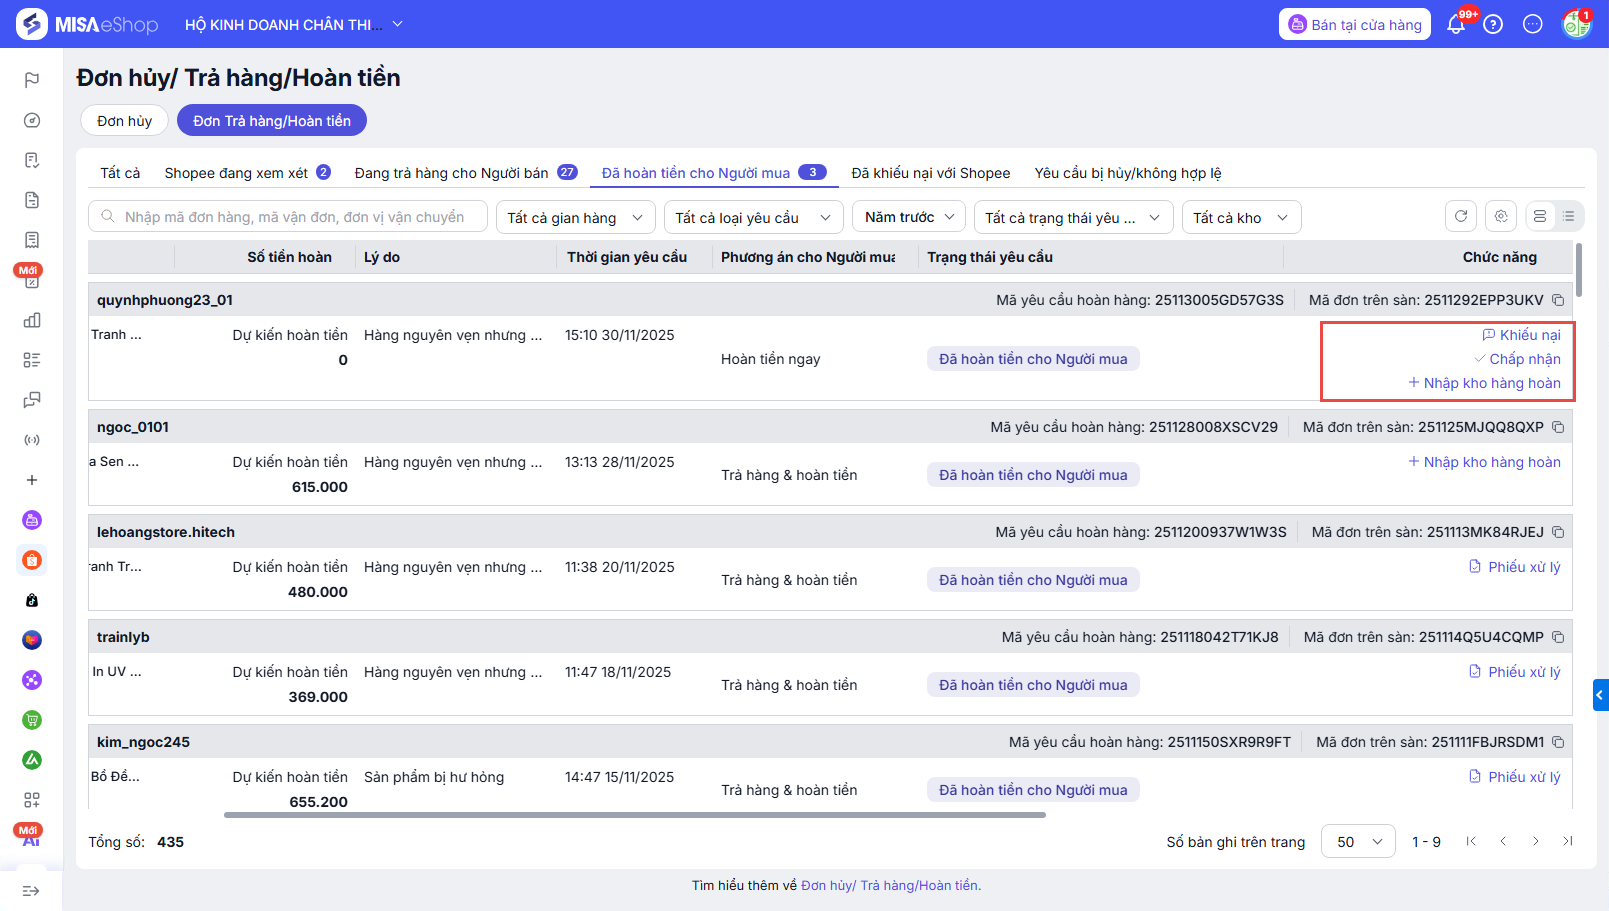Click 'Nhập kho hàng hoàn' for ngoc_0101
Screen dimensions: 1609x911
(1484, 462)
